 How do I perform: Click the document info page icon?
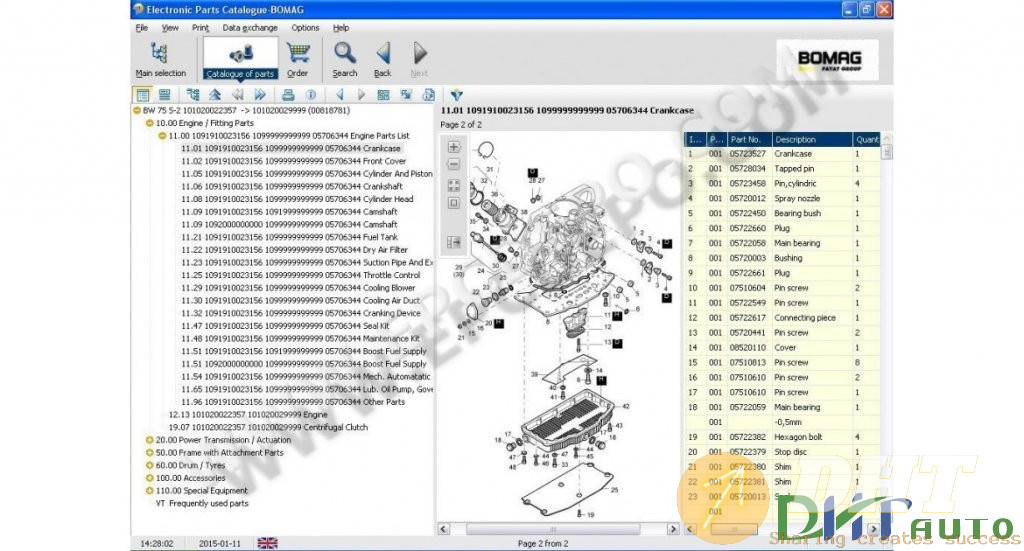click(x=428, y=95)
